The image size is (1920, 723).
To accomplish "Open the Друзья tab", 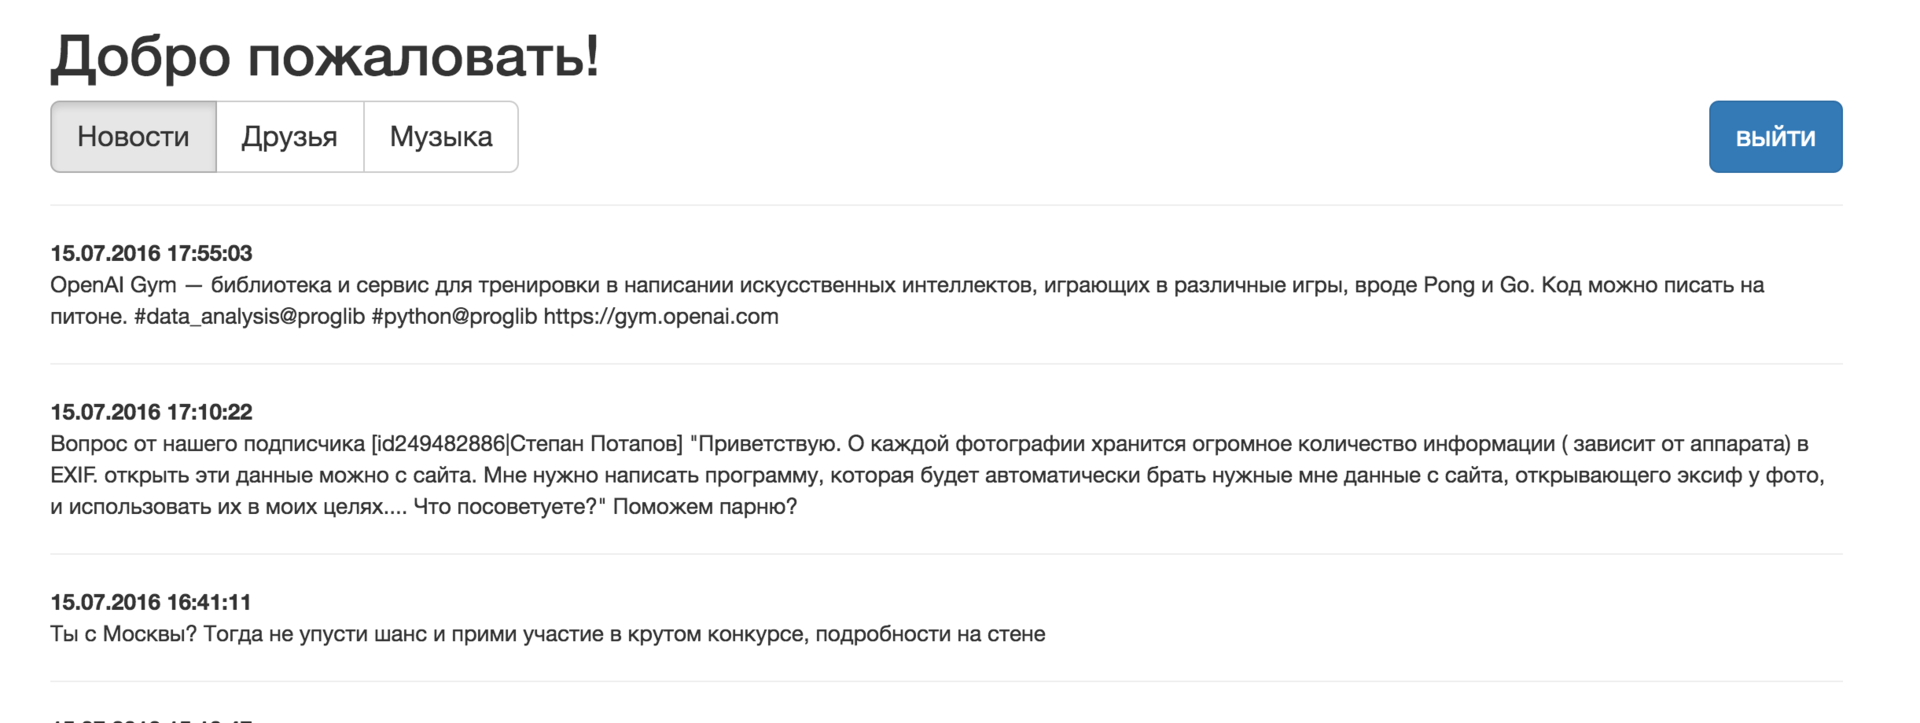I will pyautogui.click(x=289, y=137).
